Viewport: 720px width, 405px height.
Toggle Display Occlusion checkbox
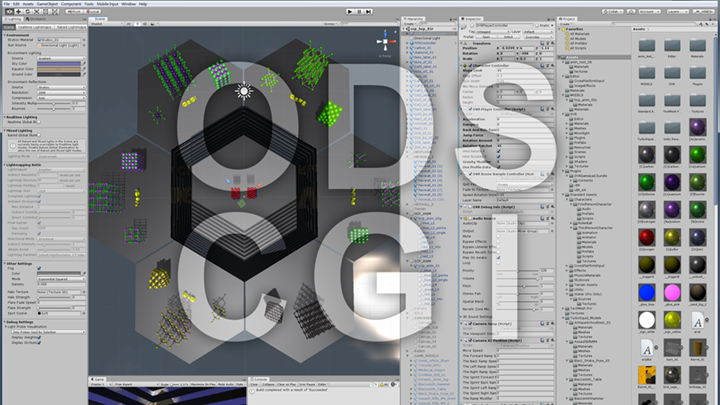pyautogui.click(x=39, y=343)
